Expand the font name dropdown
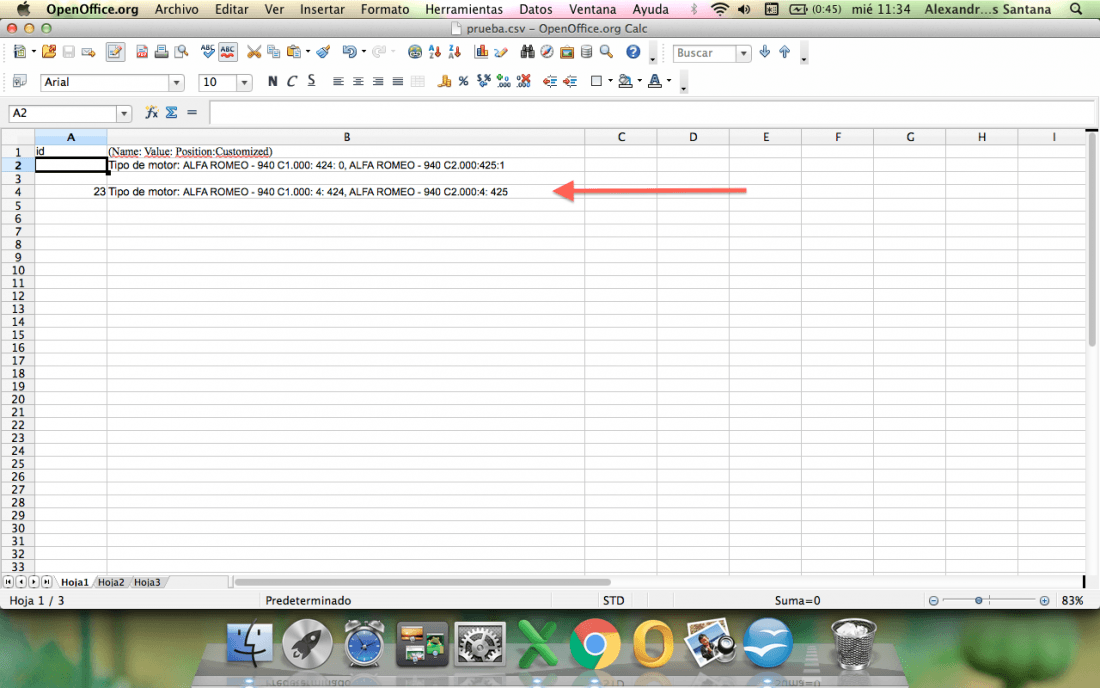This screenshot has height=688, width=1100. 176,83
